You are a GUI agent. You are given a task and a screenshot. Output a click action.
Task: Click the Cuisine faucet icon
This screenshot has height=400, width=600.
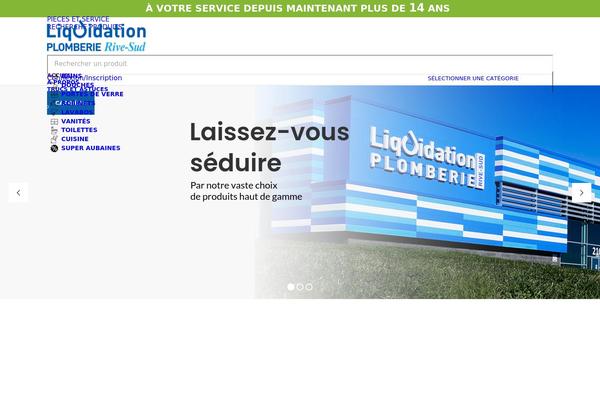click(54, 139)
